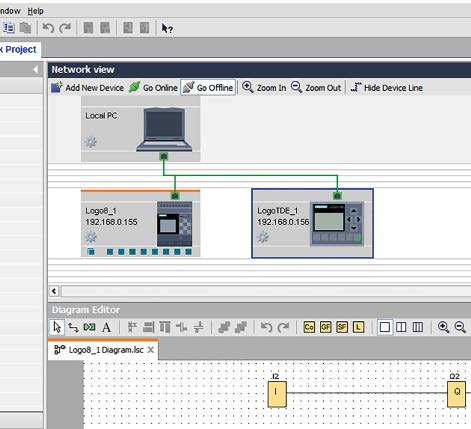Open settings gear of Local PC
The width and height of the screenshot is (471, 429).
coord(90,142)
